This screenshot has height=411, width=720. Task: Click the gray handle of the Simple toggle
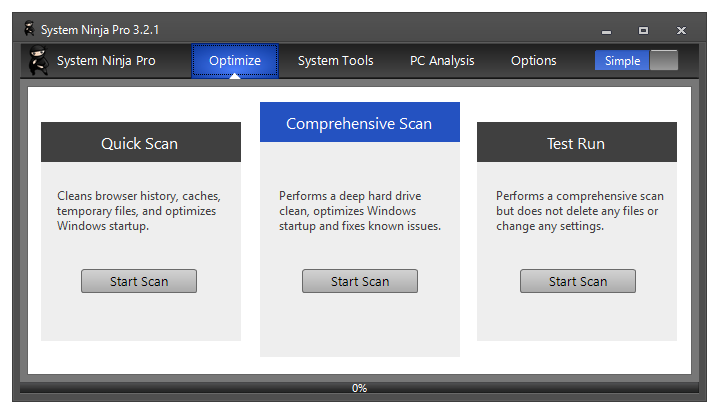pos(664,60)
